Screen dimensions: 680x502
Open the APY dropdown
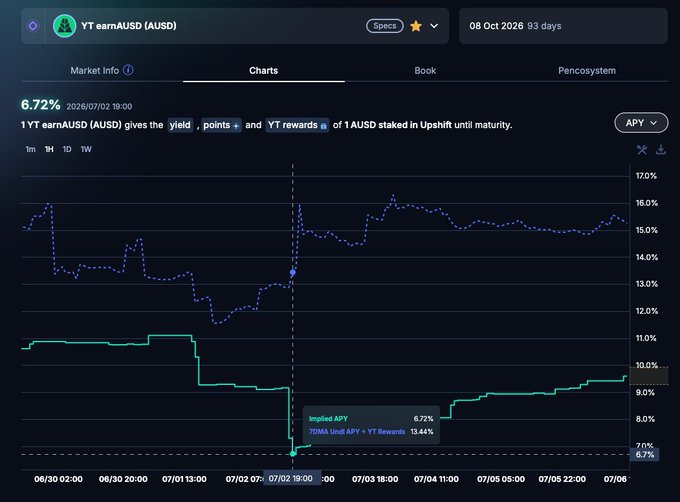point(641,123)
